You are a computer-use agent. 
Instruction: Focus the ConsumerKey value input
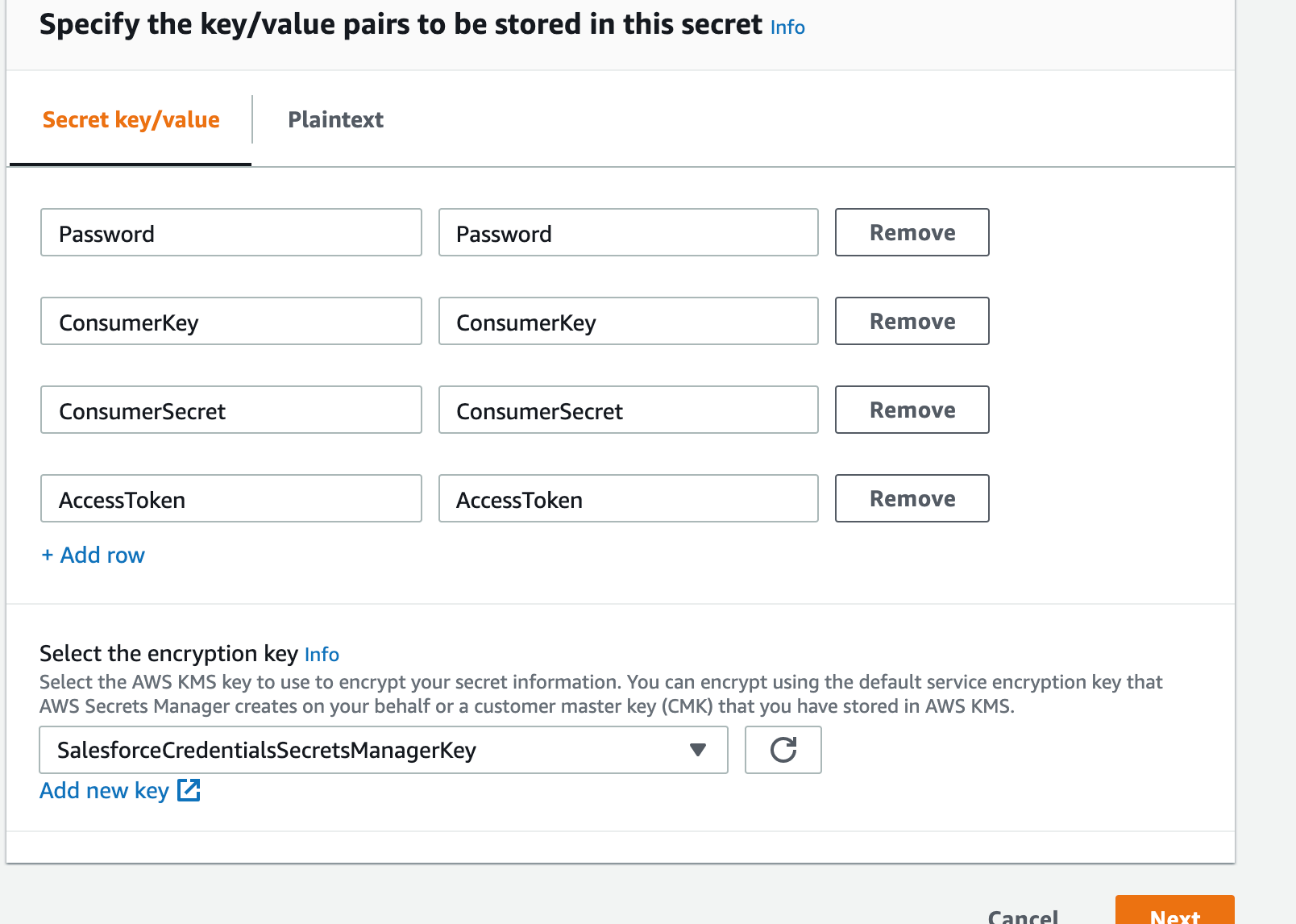coord(628,321)
